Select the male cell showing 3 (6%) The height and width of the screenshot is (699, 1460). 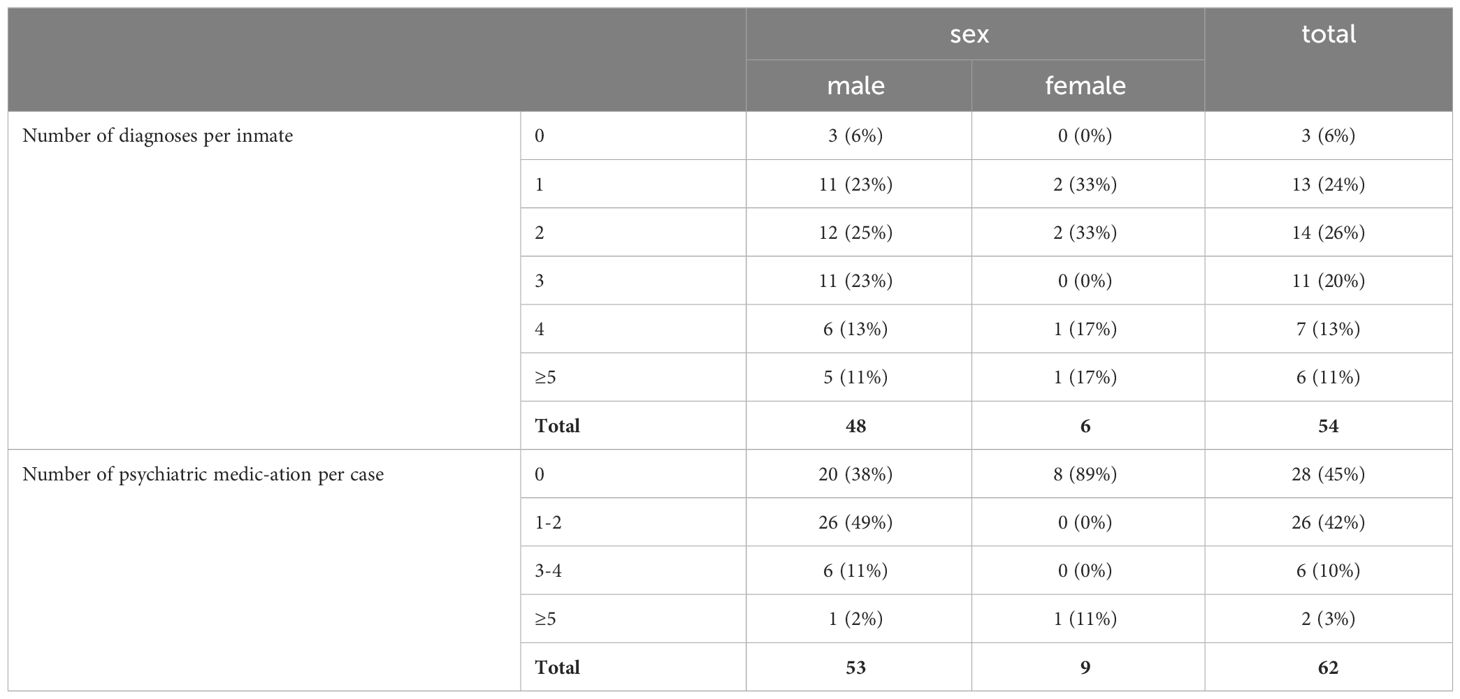click(x=856, y=137)
